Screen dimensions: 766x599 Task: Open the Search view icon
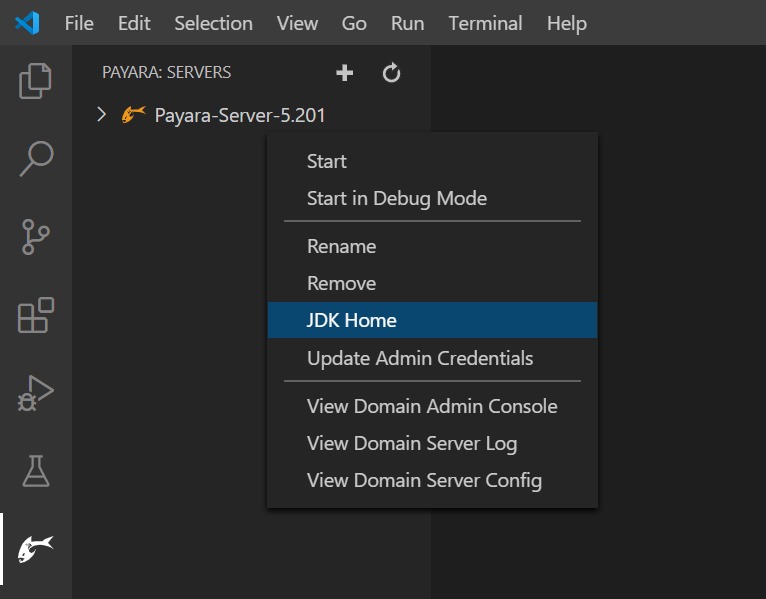36,159
